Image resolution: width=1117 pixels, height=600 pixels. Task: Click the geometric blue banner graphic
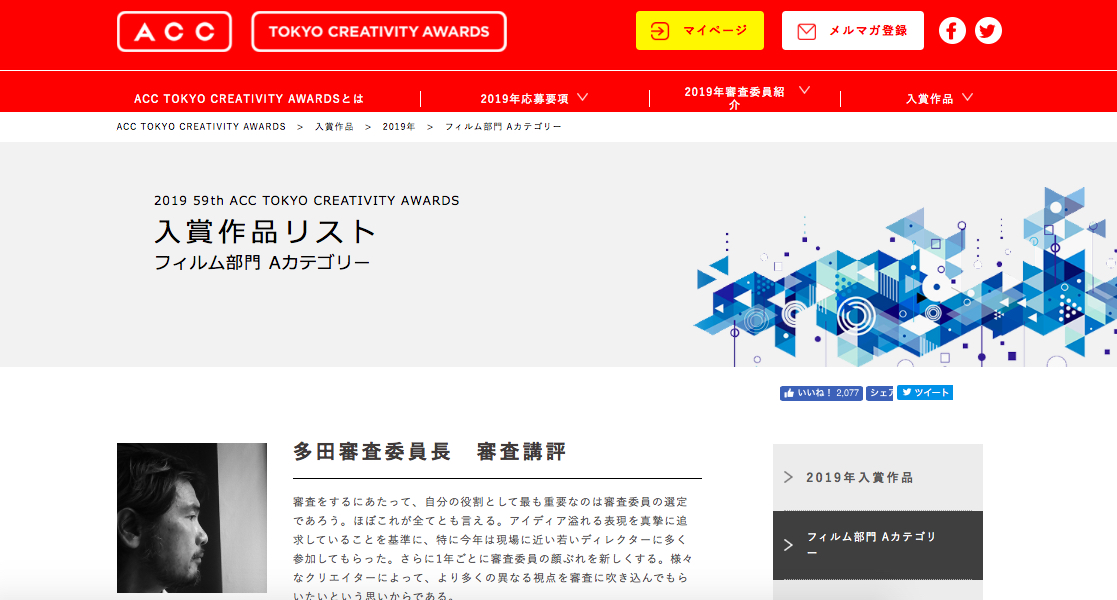coord(905,276)
